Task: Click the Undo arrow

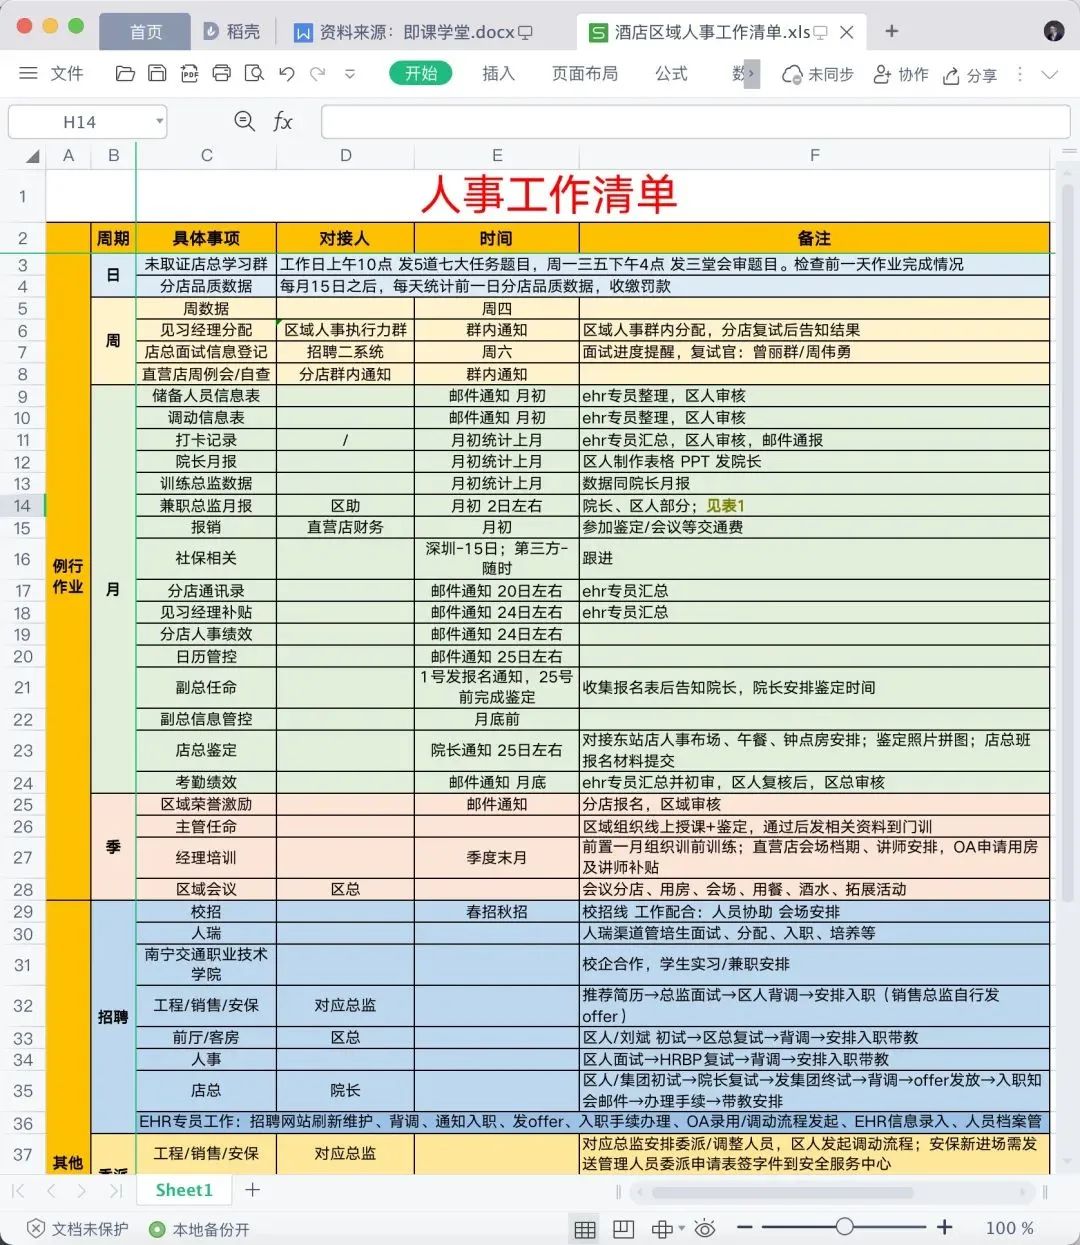Action: [x=287, y=73]
